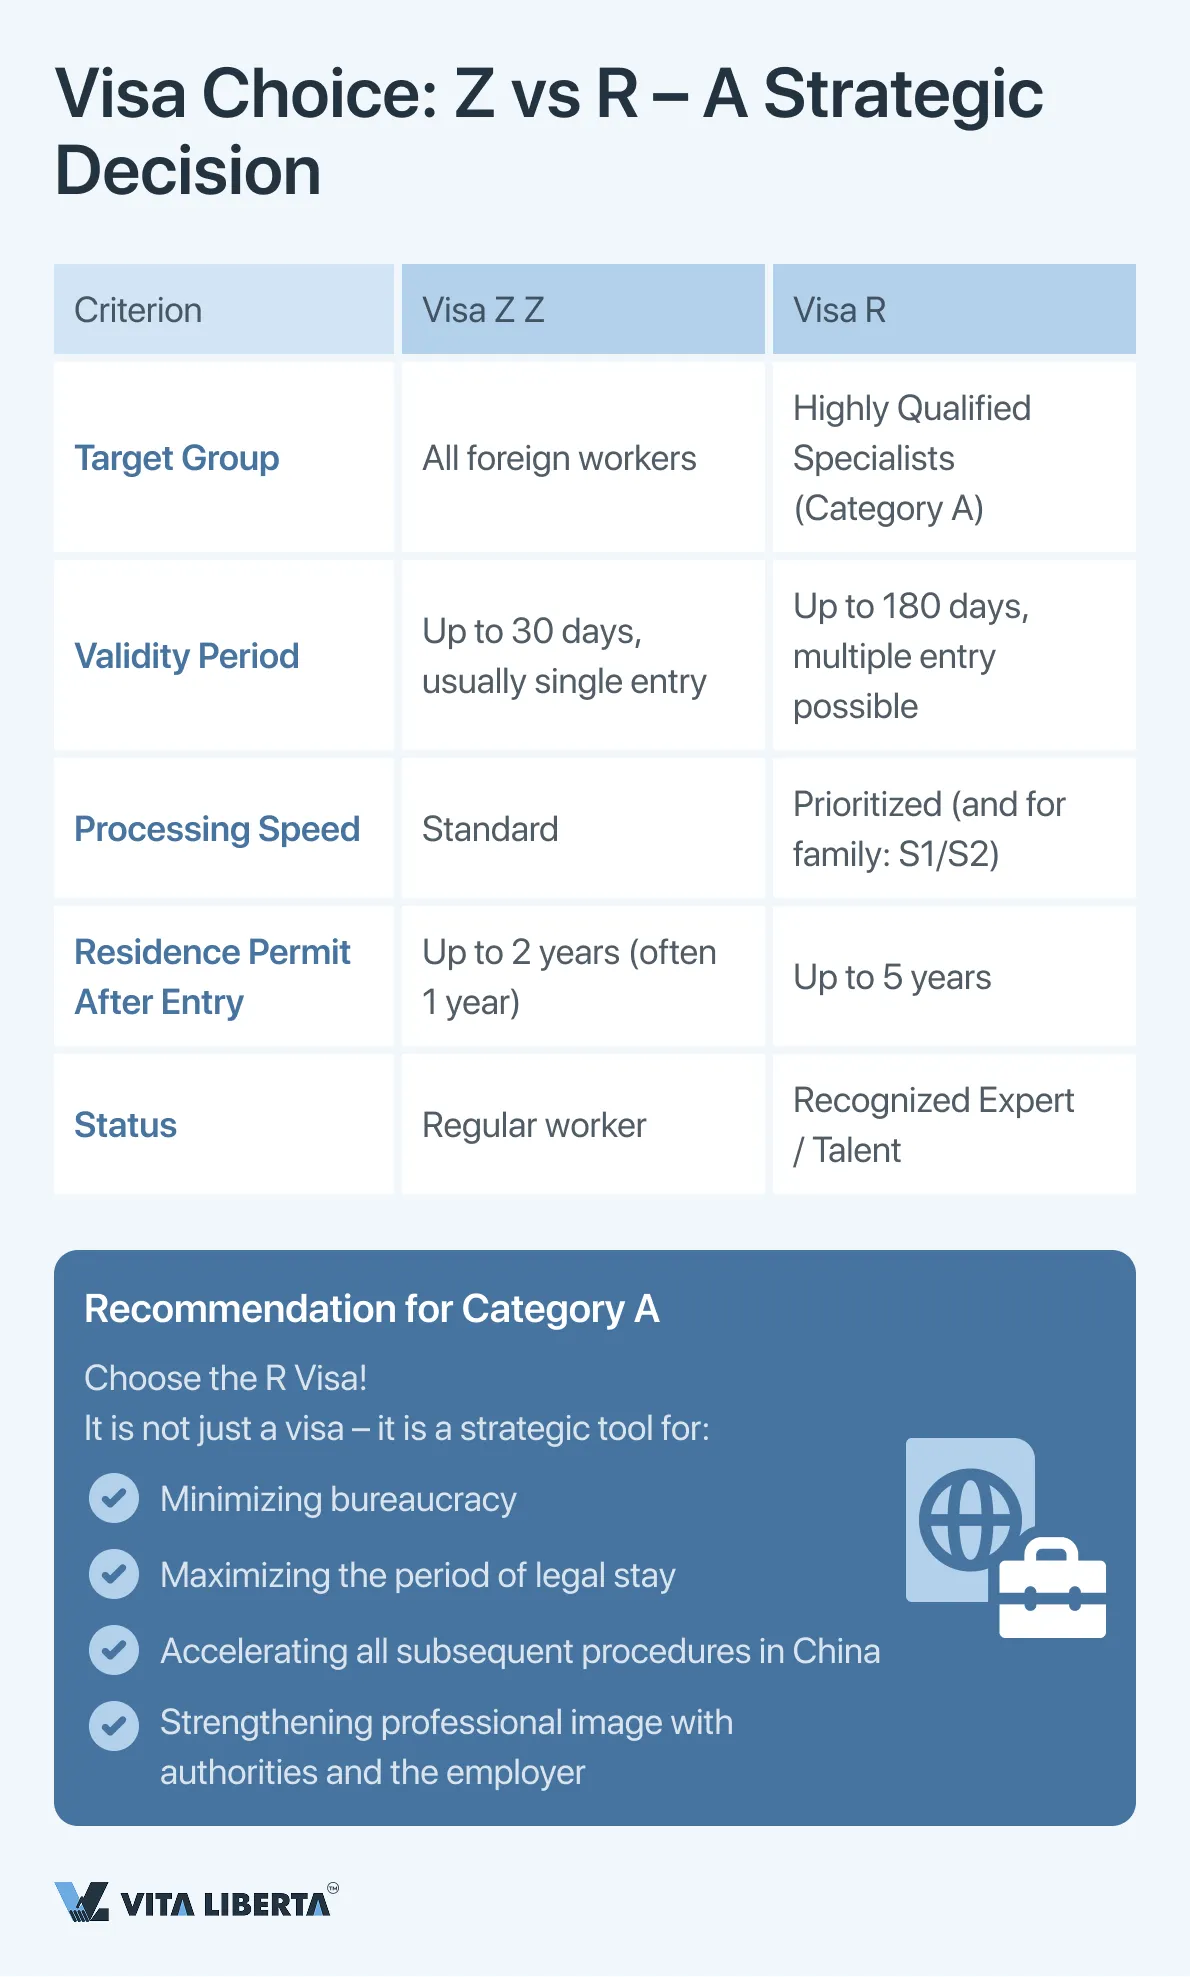Screen dimensions: 1190x1977
Task: Click the white briefcase icon
Action: pyautogui.click(x=1052, y=1589)
